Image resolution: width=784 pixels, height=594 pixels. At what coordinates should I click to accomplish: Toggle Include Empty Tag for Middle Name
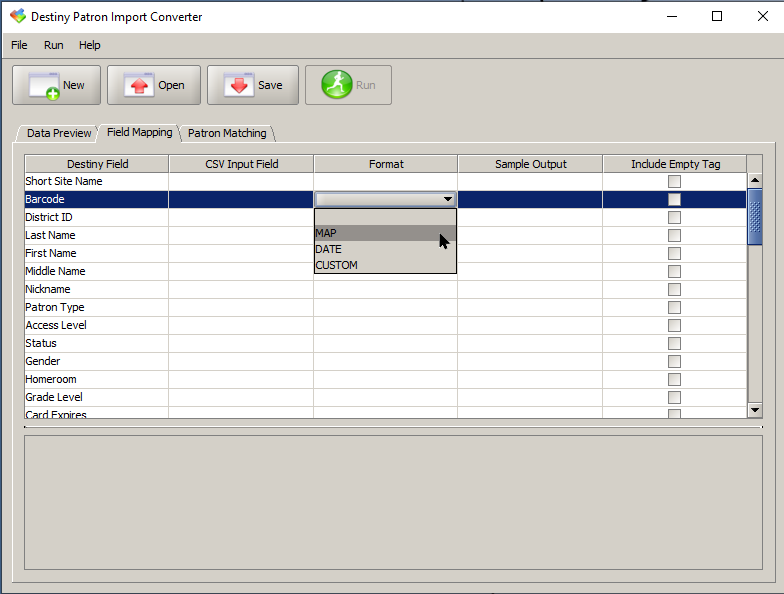[x=674, y=272]
